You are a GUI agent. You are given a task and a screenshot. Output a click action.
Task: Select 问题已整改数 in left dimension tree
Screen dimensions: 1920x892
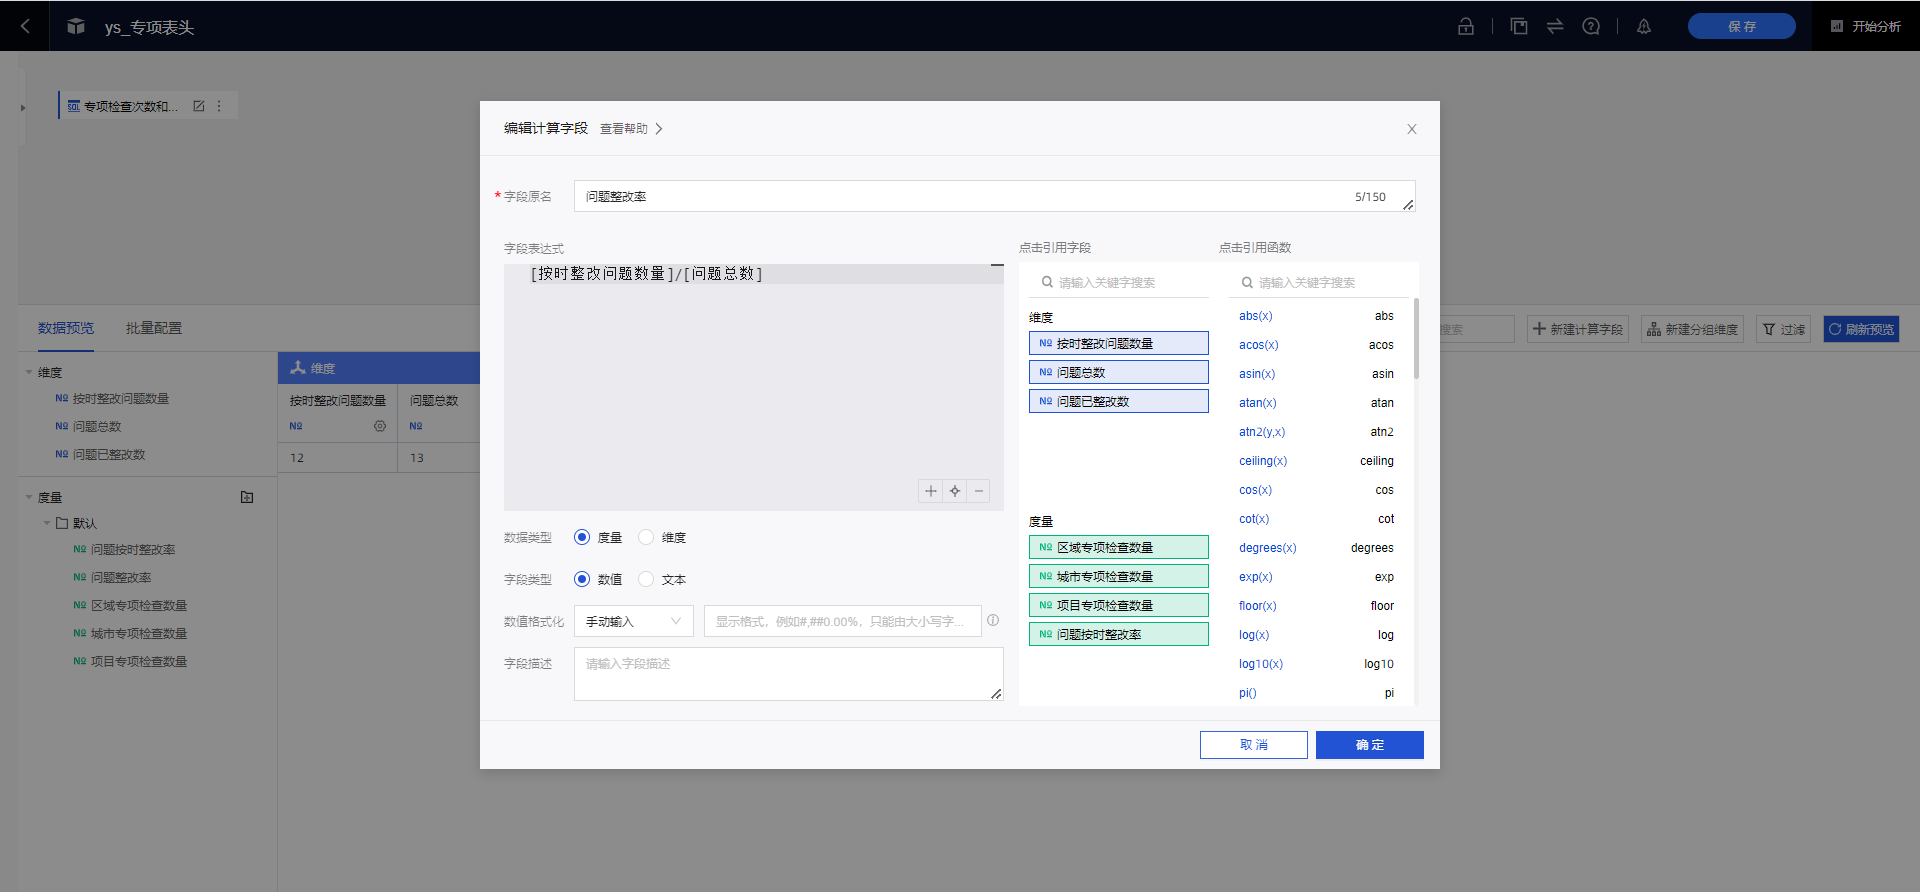coord(109,454)
